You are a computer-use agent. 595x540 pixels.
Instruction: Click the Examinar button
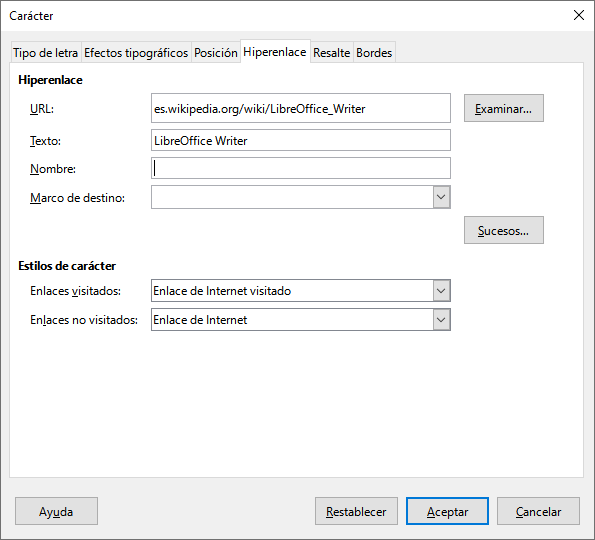pyautogui.click(x=504, y=108)
